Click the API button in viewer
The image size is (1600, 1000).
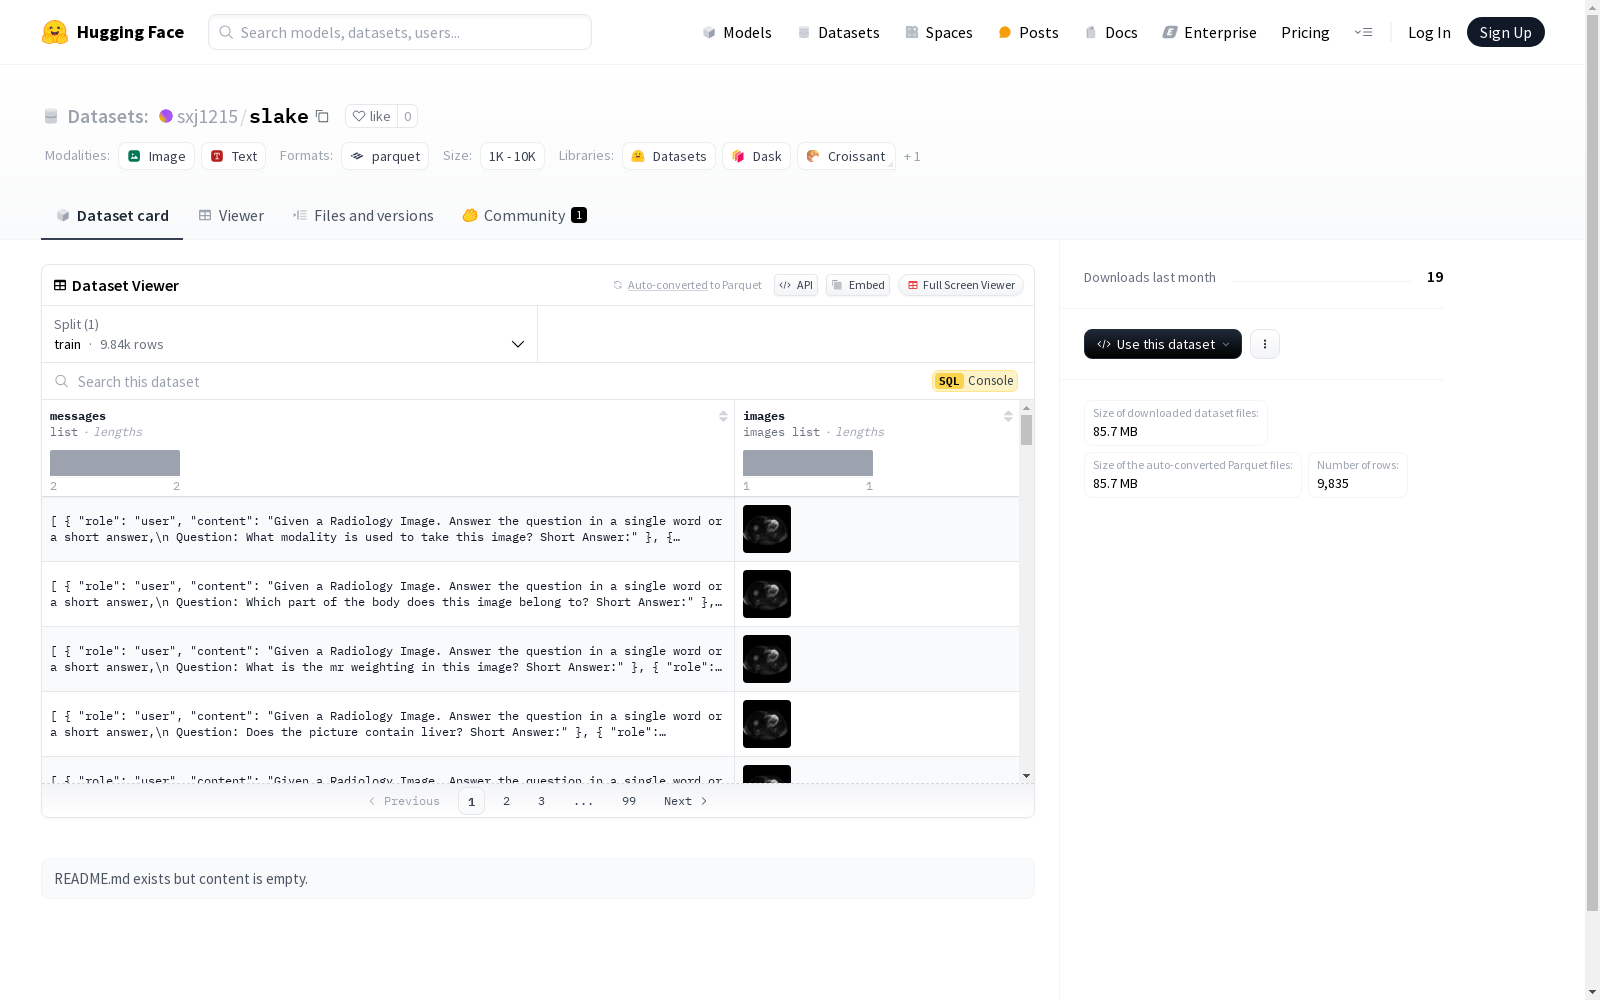point(796,285)
